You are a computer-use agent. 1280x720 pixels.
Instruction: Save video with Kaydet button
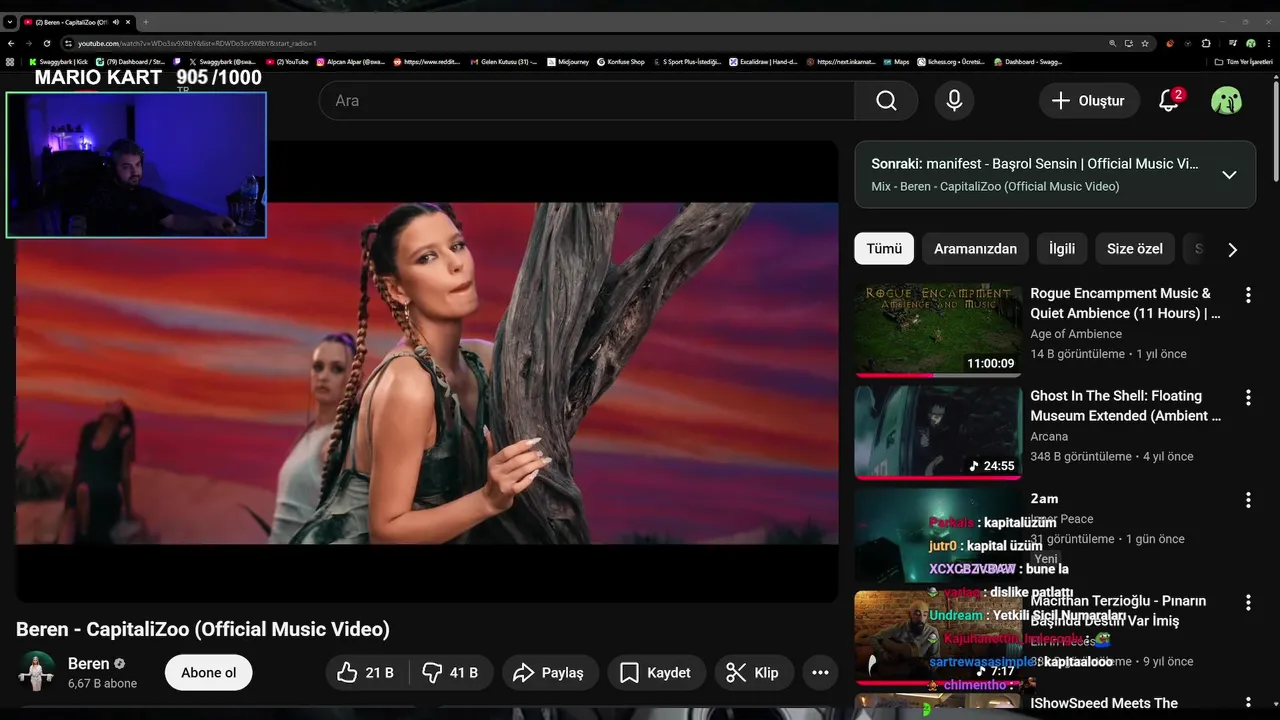coord(656,673)
